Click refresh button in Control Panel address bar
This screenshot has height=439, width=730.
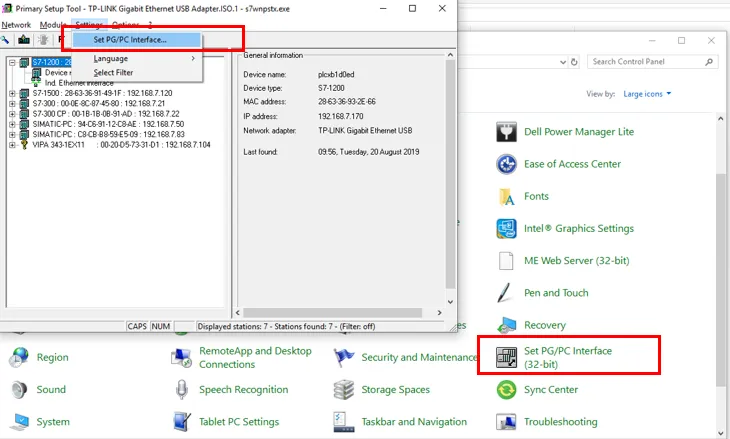pyautogui.click(x=574, y=62)
